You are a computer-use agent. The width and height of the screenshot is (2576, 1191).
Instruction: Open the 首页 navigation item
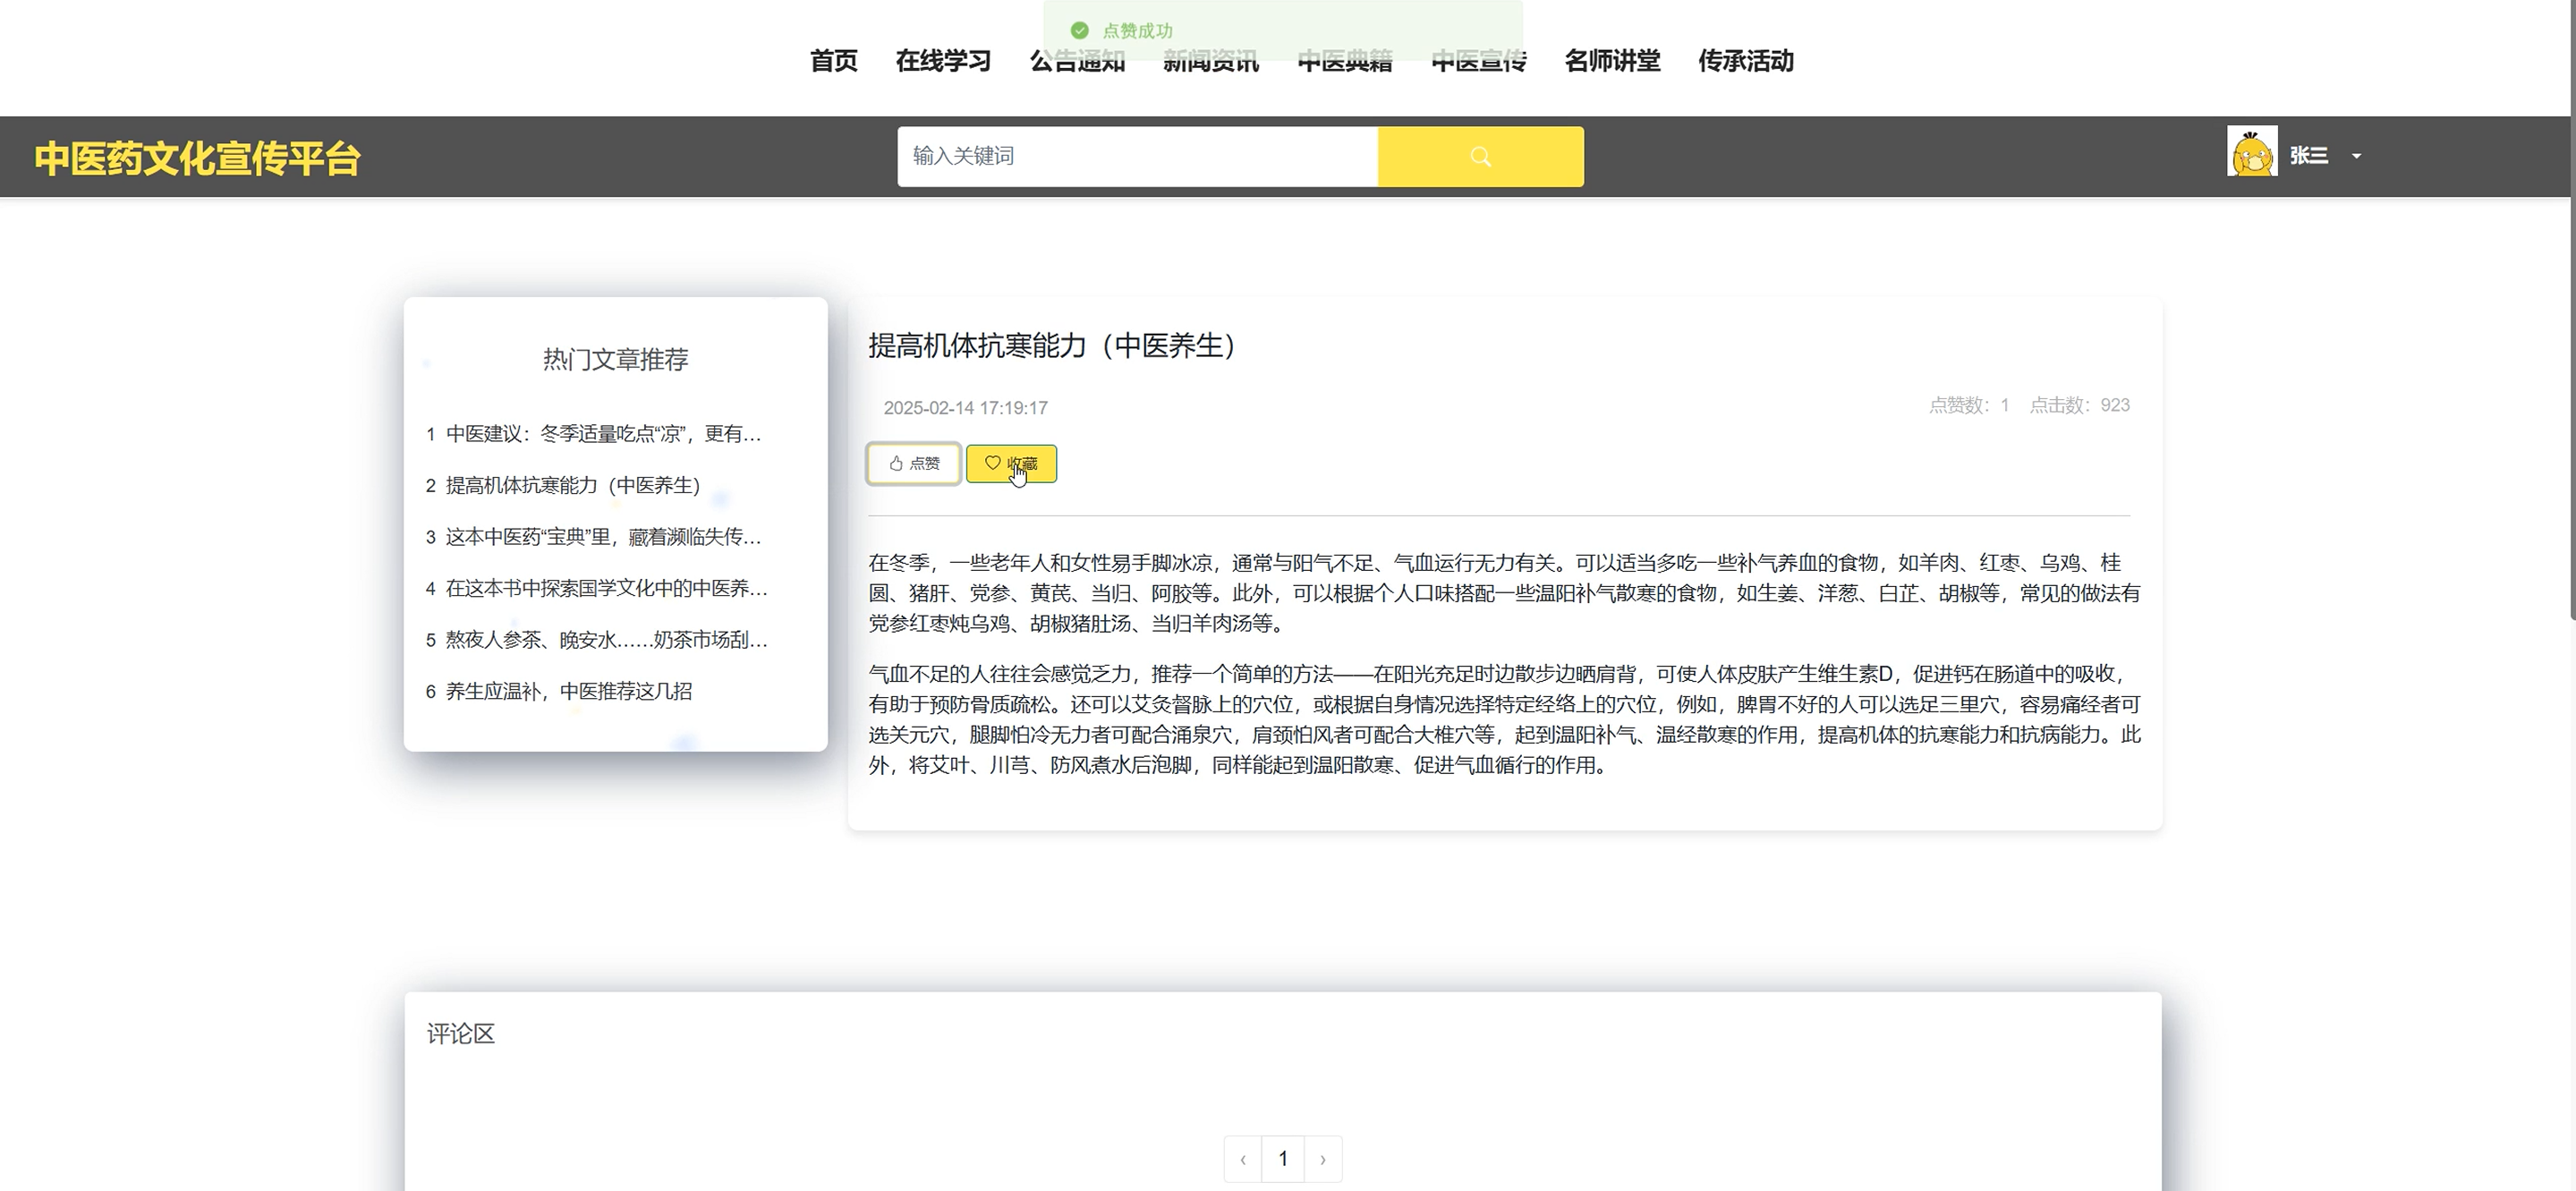tap(833, 61)
